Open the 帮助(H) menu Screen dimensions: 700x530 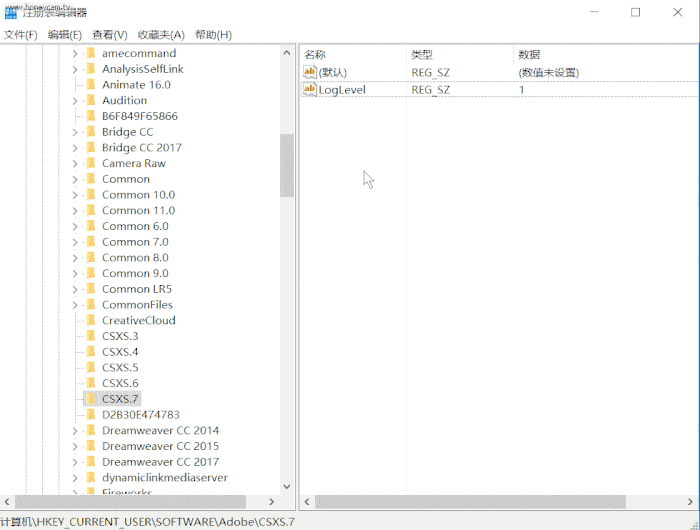pyautogui.click(x=213, y=35)
